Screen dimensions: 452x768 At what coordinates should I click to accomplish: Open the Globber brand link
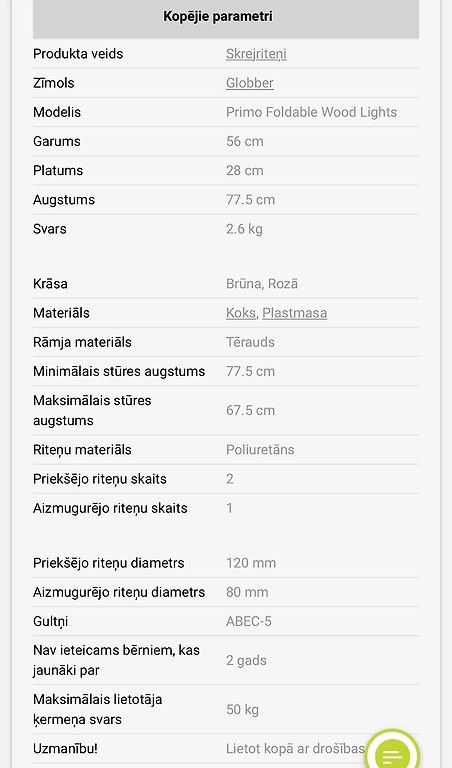point(249,83)
